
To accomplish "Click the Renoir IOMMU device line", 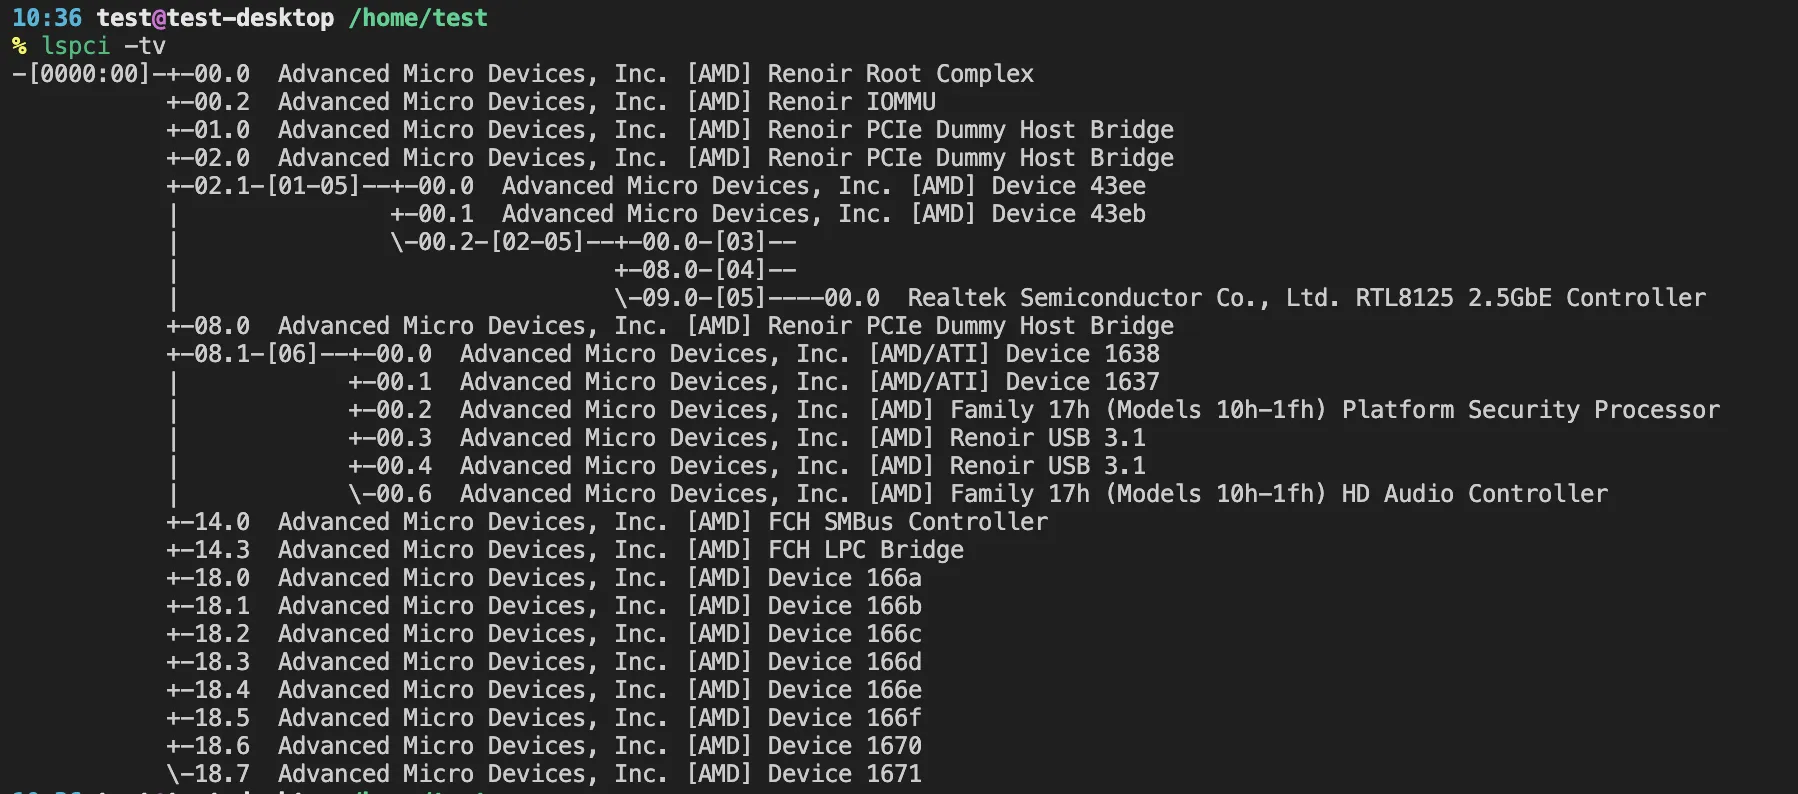I will [851, 102].
